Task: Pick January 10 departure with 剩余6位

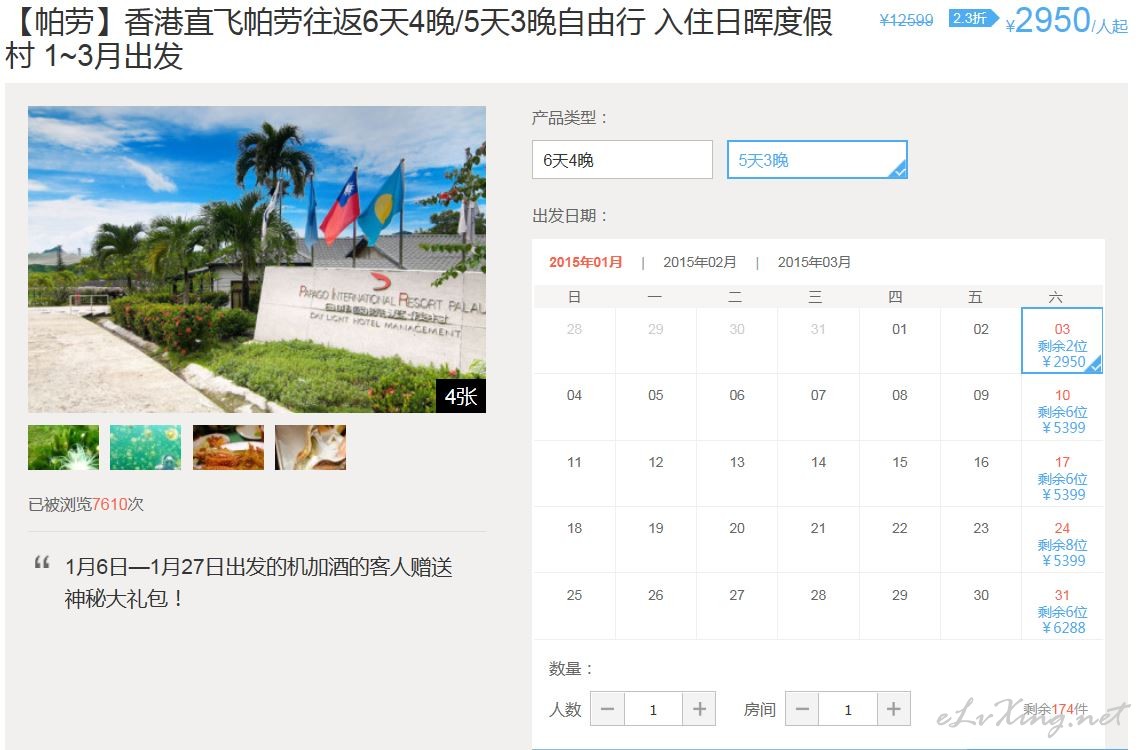Action: tap(1062, 407)
